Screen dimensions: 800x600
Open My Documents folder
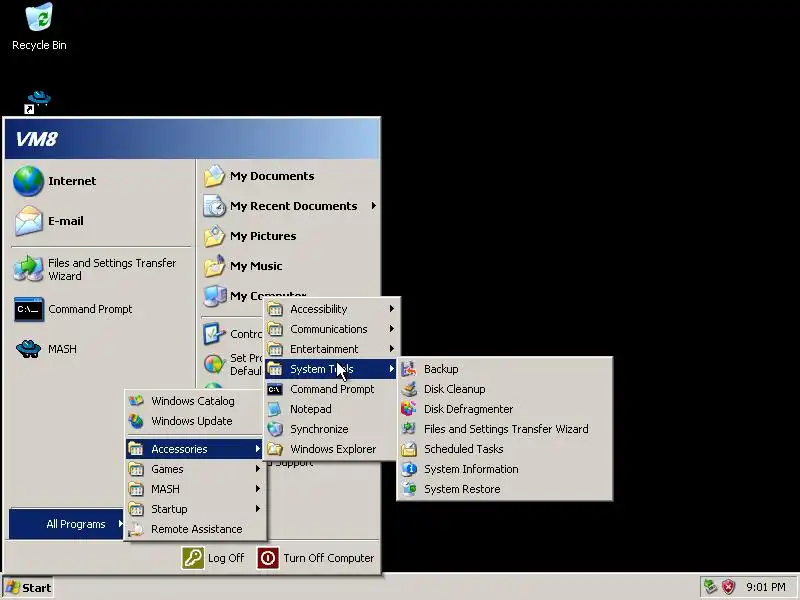289,176
